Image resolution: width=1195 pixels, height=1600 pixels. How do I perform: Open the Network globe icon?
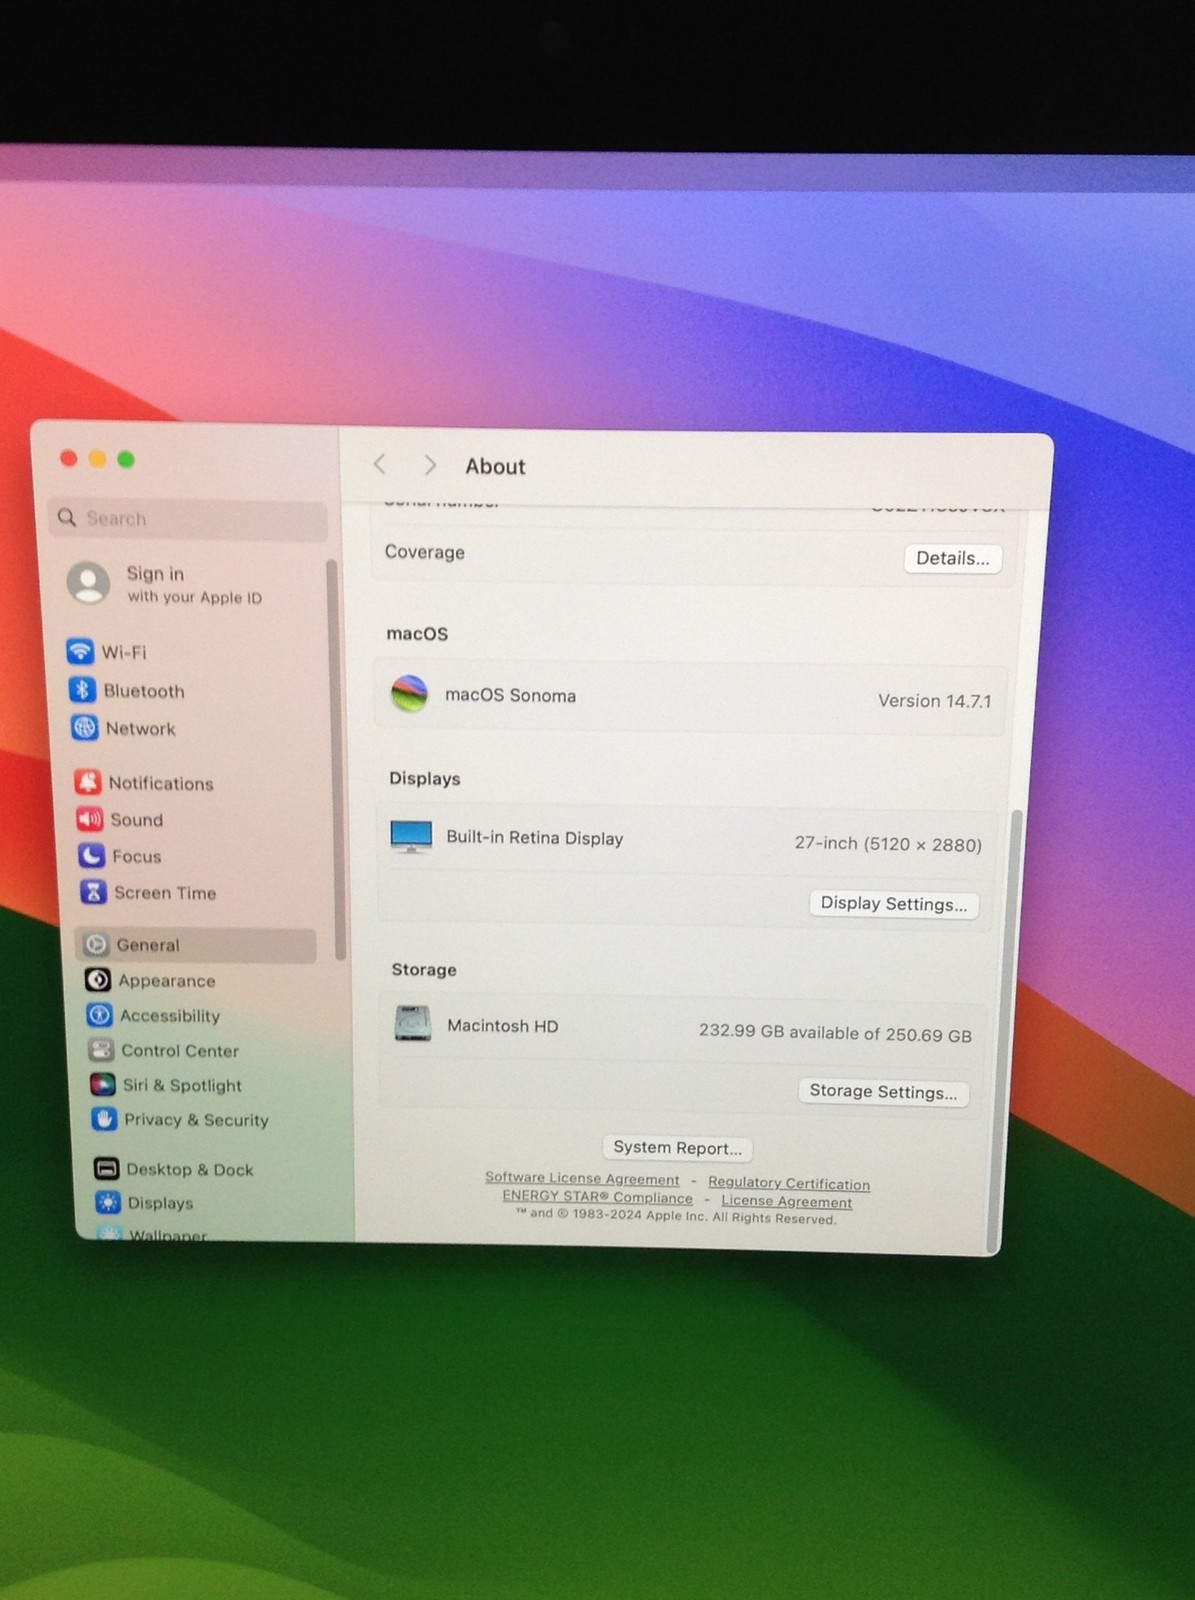(84, 728)
